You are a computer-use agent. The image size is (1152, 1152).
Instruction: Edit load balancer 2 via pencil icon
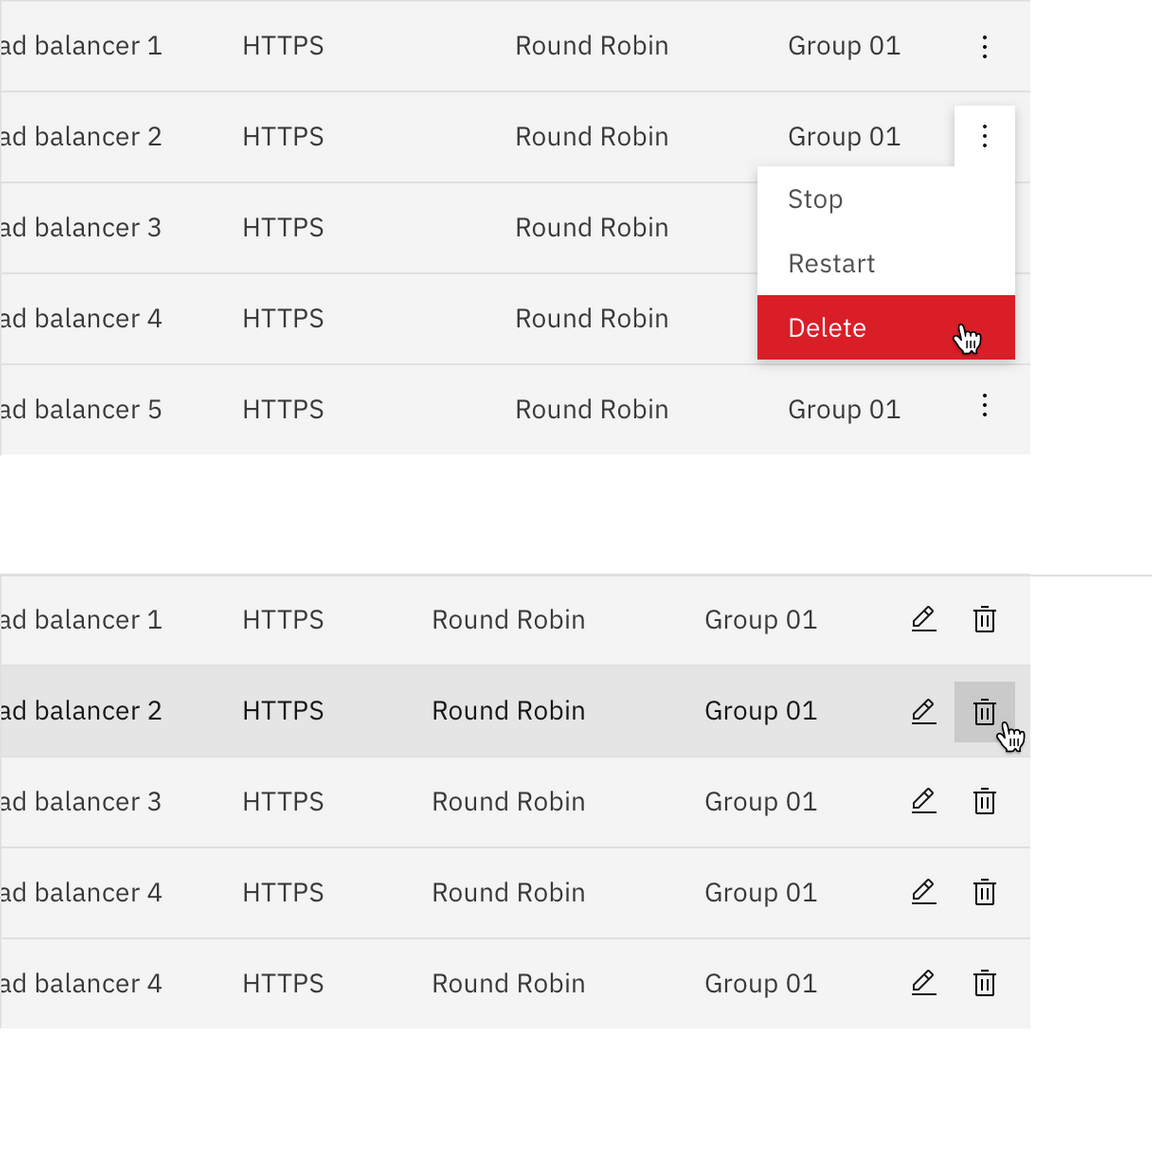[x=924, y=711]
